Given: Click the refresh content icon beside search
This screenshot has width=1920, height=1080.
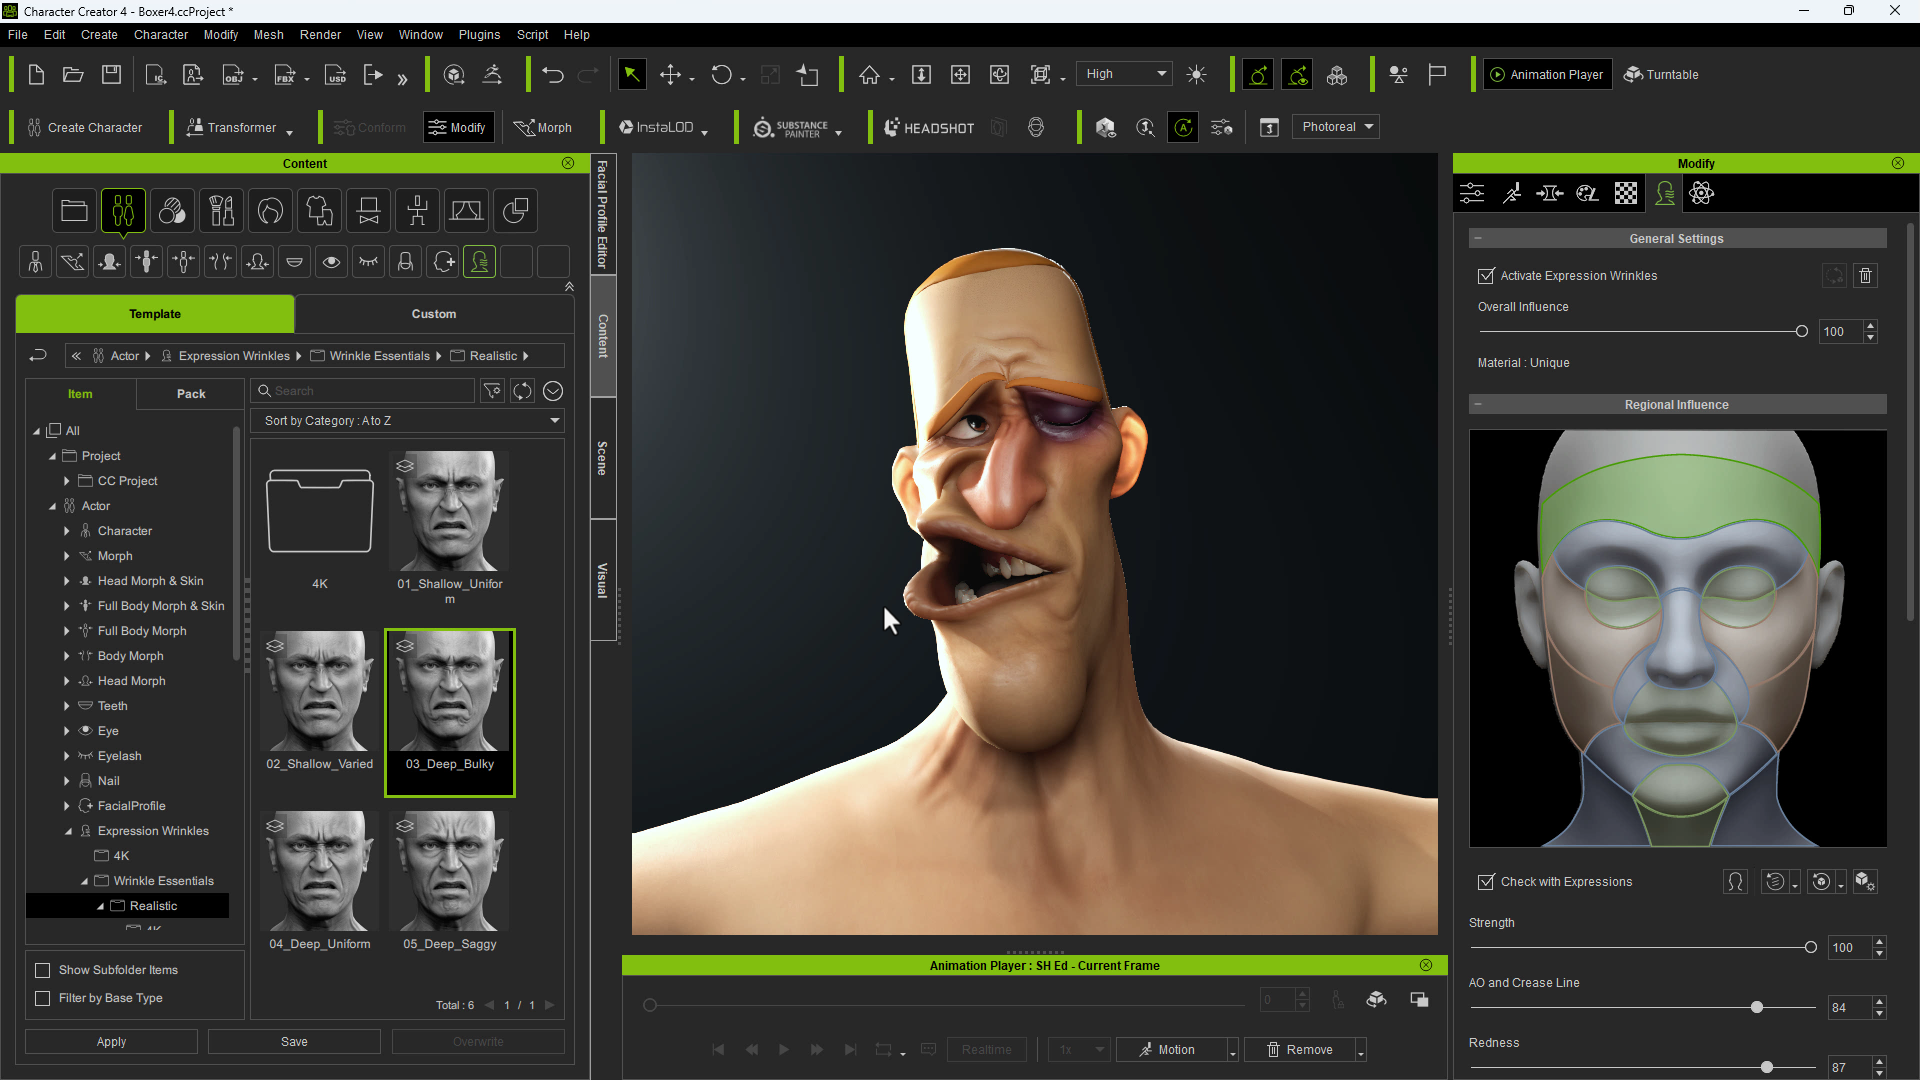Looking at the screenshot, I should pos(522,391).
